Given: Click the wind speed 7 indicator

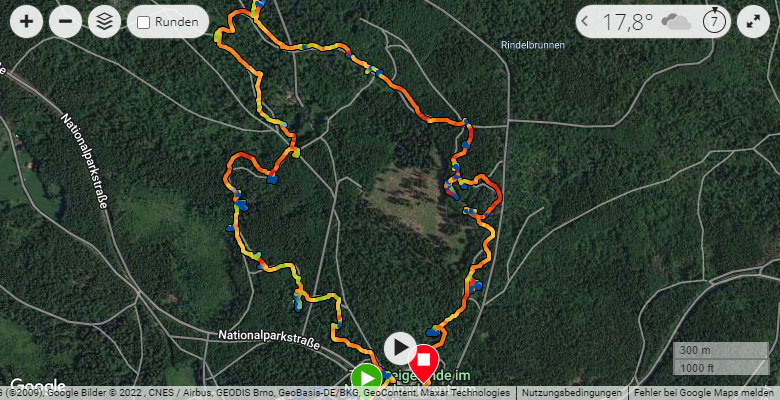Looking at the screenshot, I should point(714,21).
